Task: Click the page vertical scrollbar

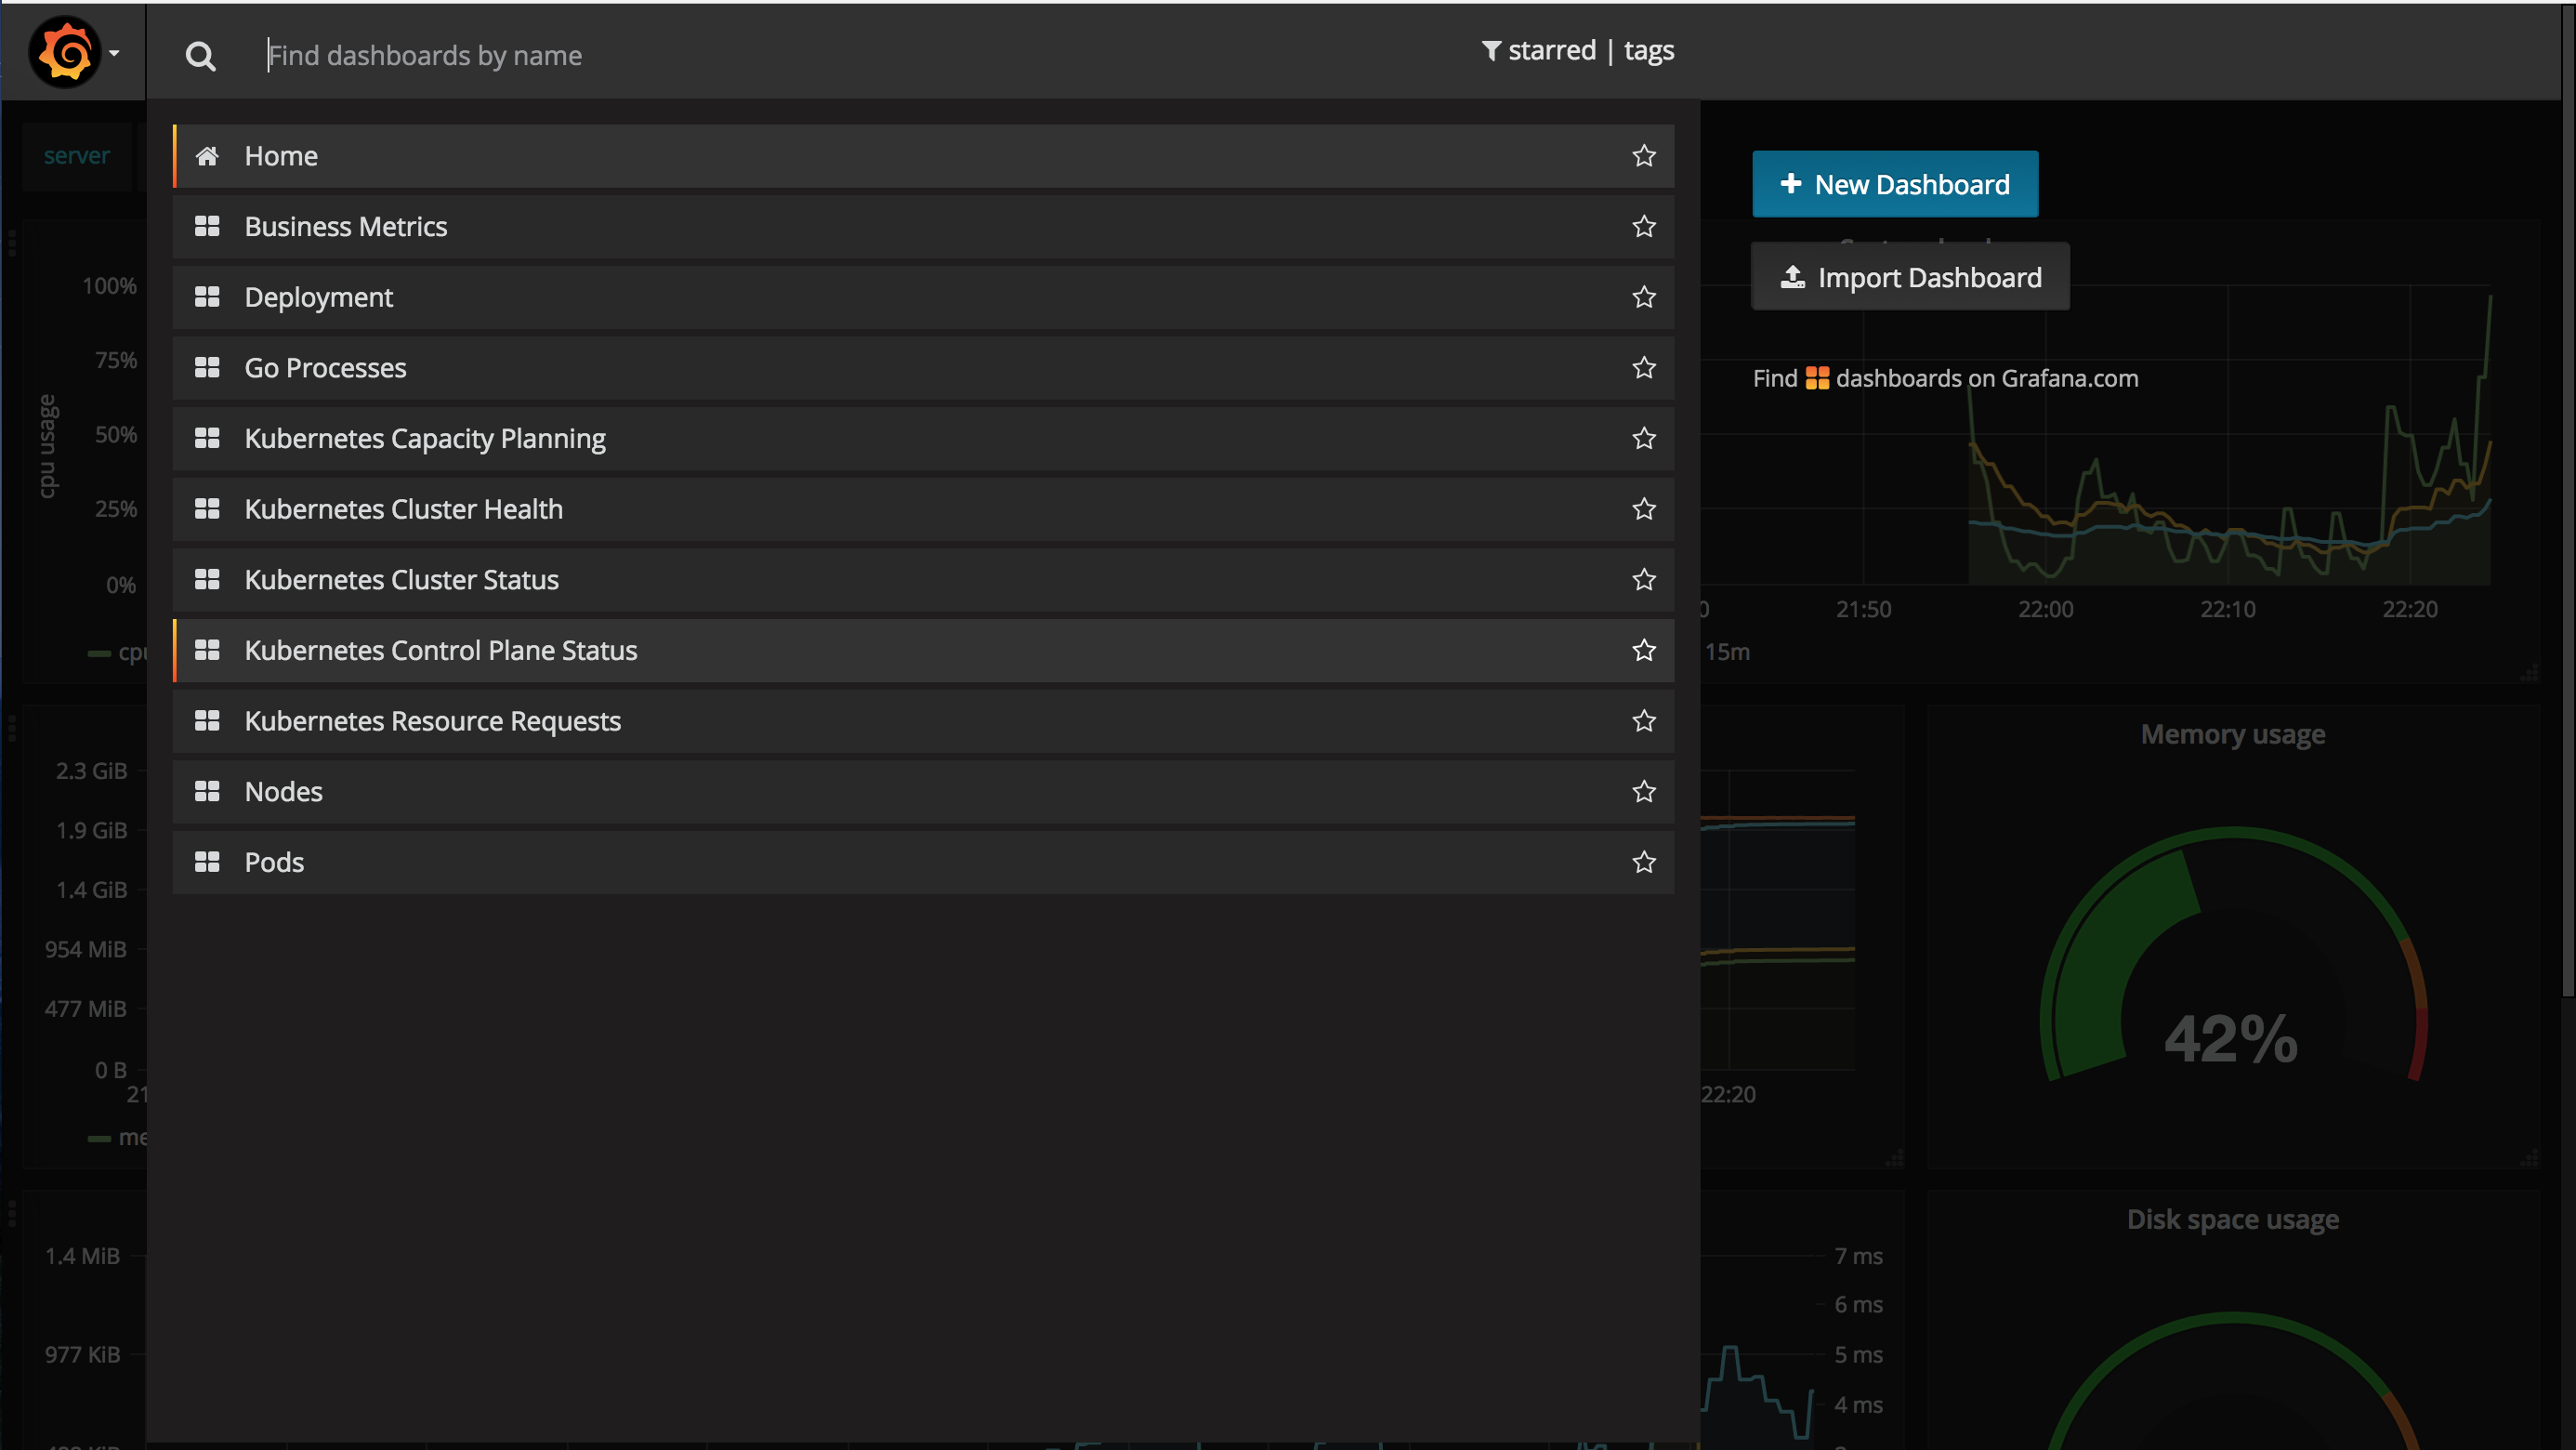Action: click(2568, 500)
